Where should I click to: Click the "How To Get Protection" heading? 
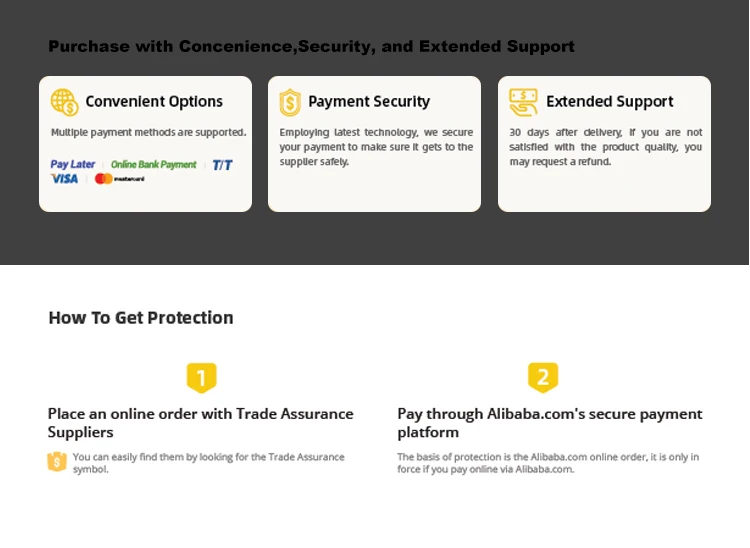tap(141, 318)
